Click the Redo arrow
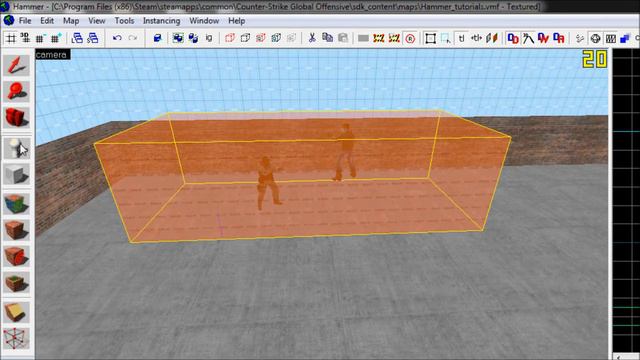The image size is (640, 360). tap(133, 38)
